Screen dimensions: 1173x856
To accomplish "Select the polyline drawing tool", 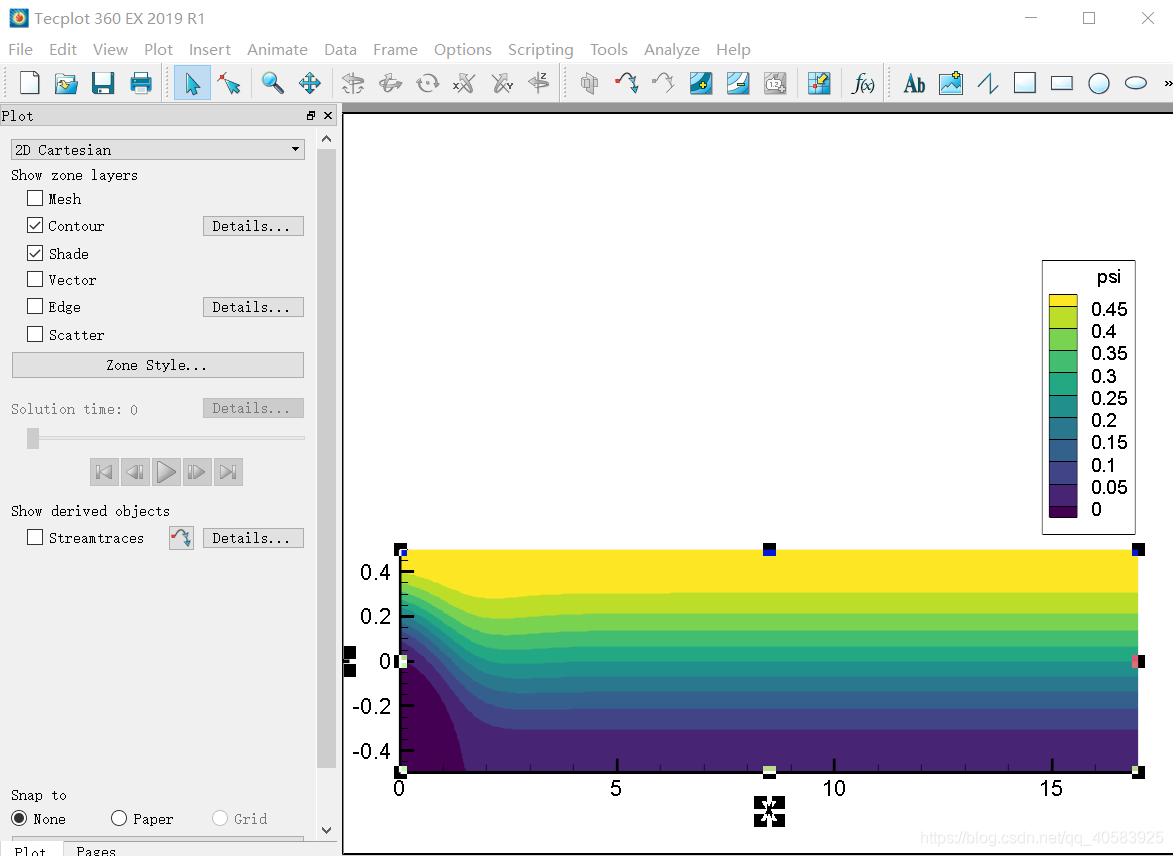I will pos(988,82).
